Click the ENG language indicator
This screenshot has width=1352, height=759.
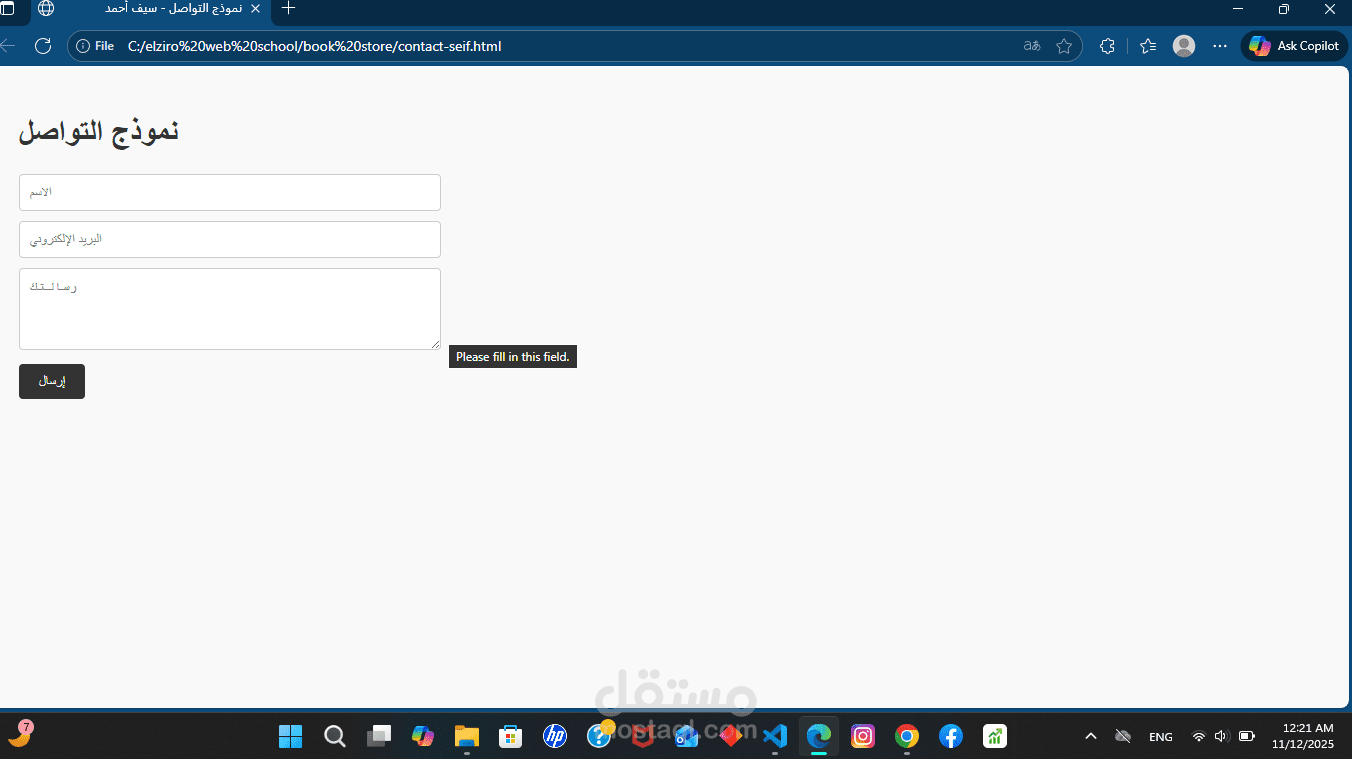tap(1161, 737)
